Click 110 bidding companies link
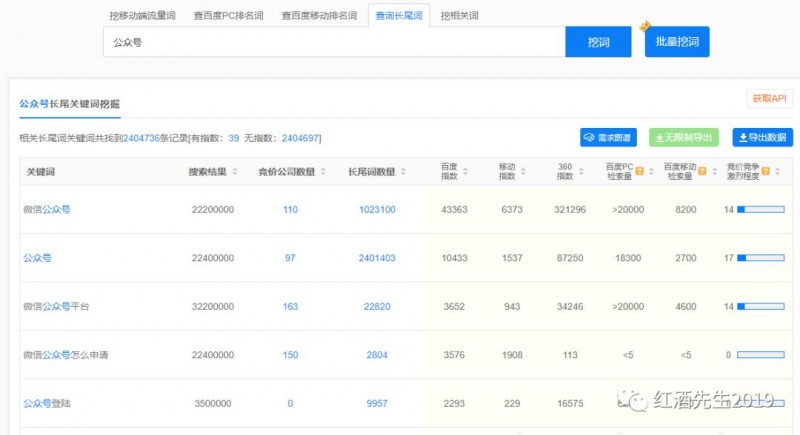This screenshot has height=435, width=800. tap(290, 210)
